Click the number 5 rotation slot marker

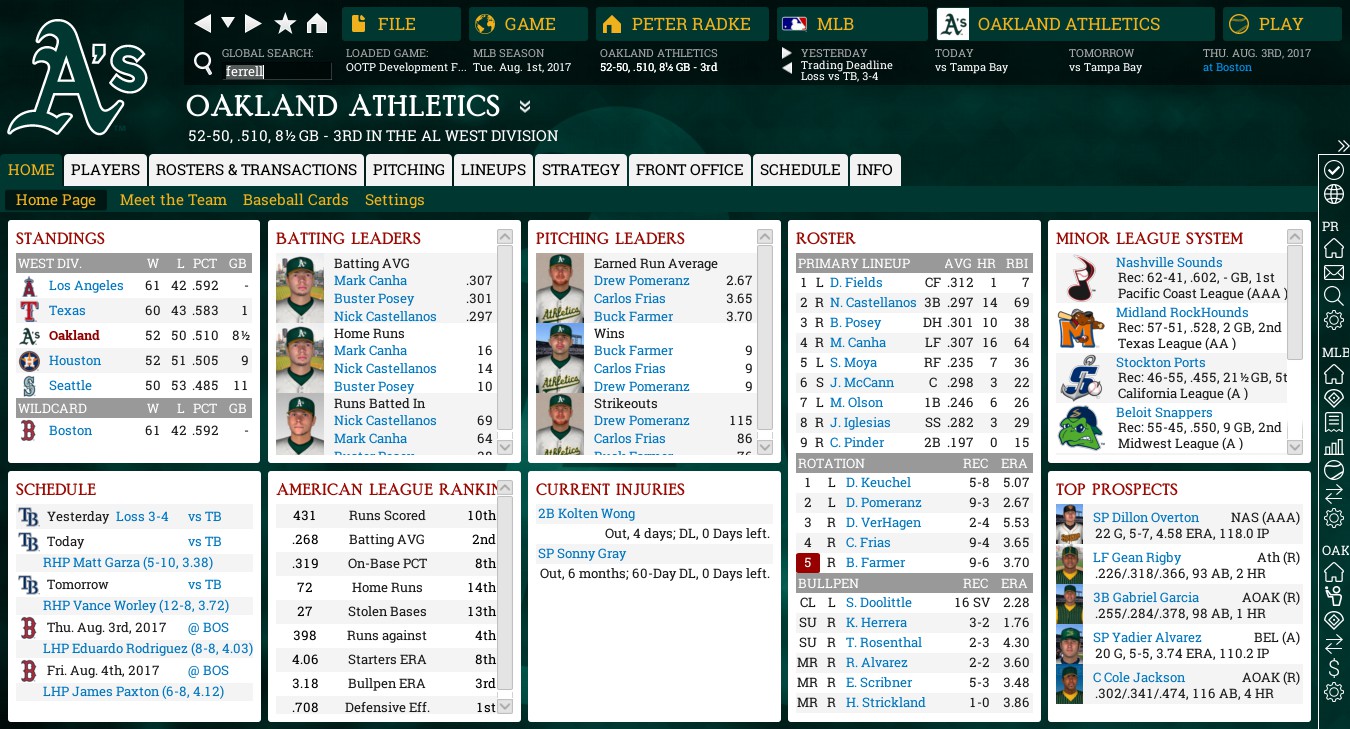808,563
